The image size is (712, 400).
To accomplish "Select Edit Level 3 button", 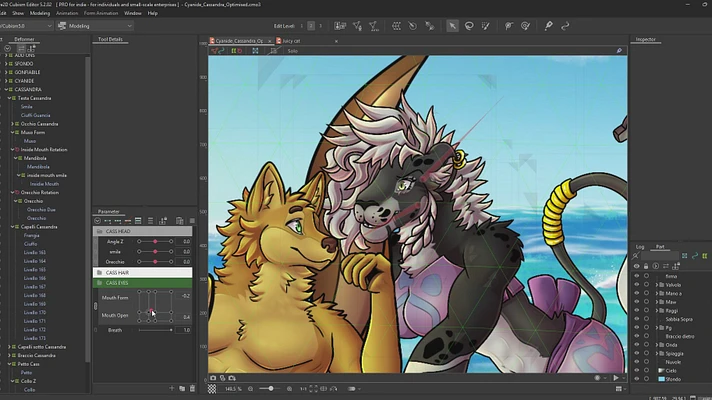I will click(320, 26).
